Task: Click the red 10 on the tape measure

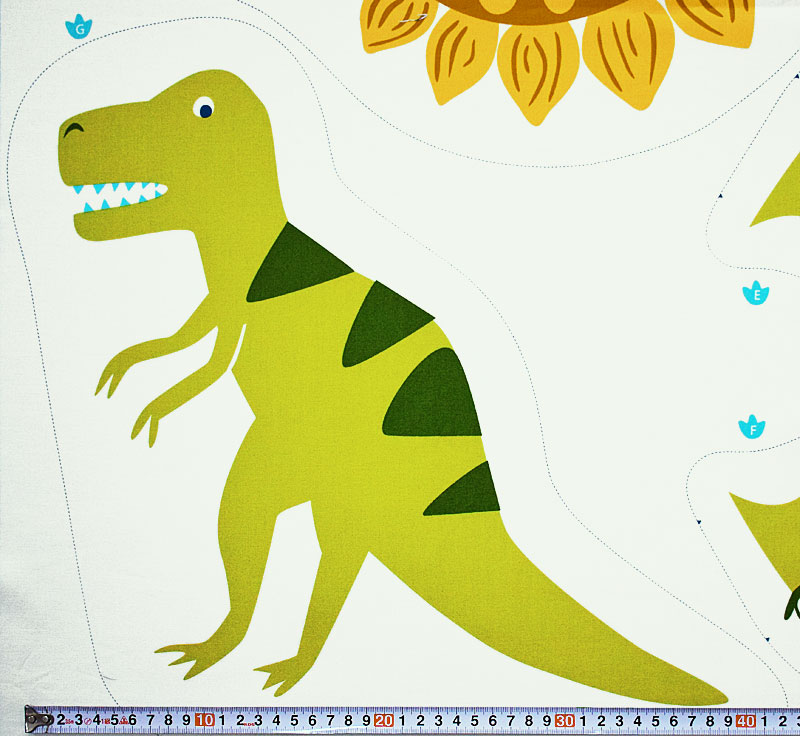Action: [205, 720]
